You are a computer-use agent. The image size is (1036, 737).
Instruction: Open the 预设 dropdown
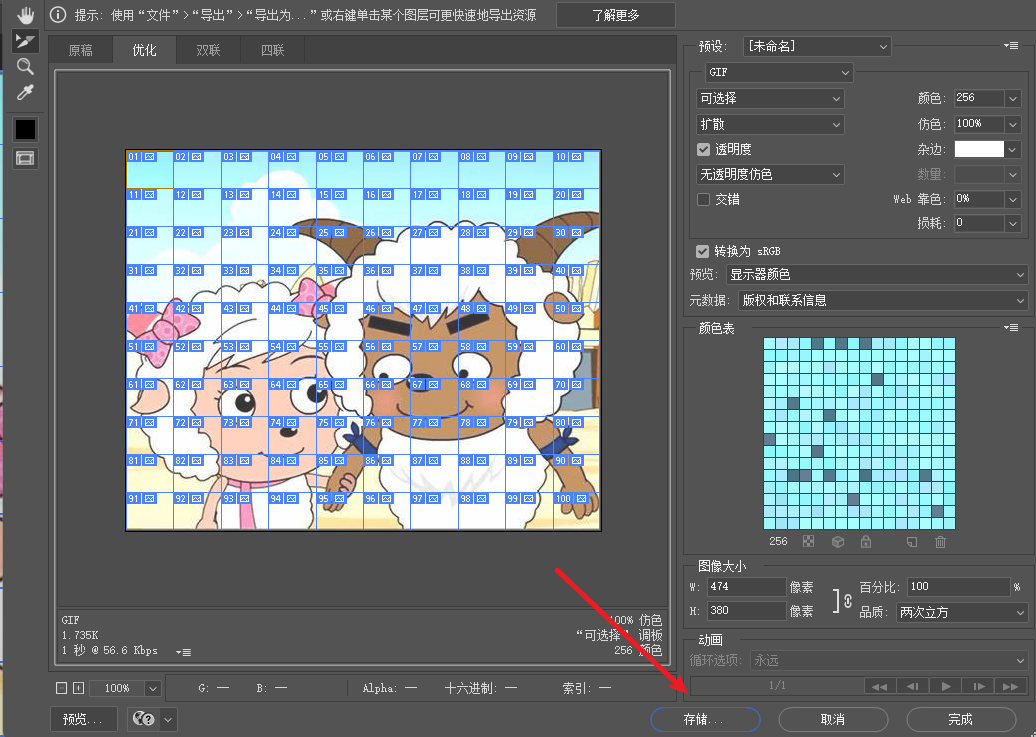coord(817,46)
